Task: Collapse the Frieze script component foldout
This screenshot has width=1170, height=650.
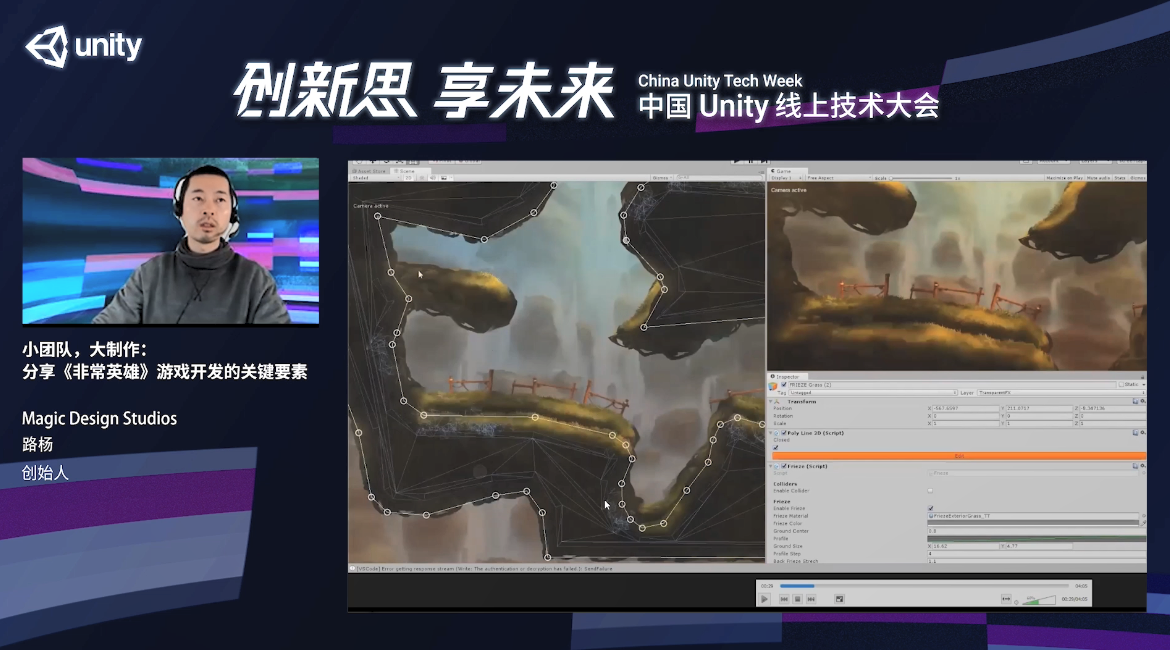Action: (x=770, y=466)
